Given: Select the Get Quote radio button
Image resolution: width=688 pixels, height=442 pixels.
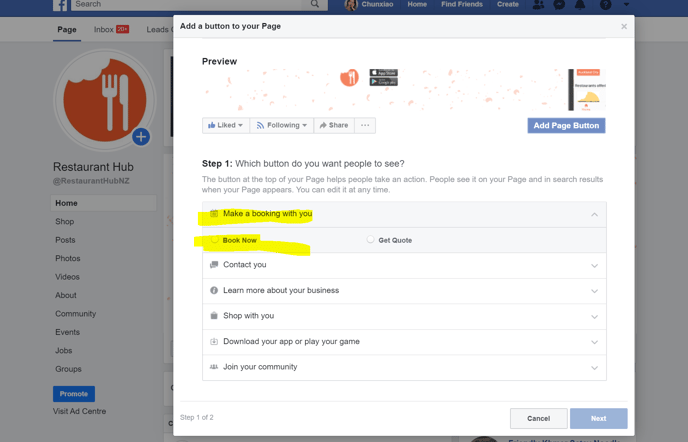Looking at the screenshot, I should coord(370,240).
